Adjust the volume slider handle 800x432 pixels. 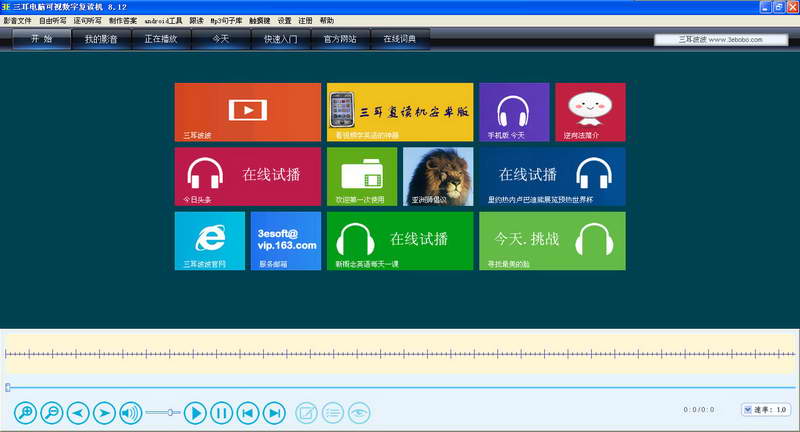(170, 412)
